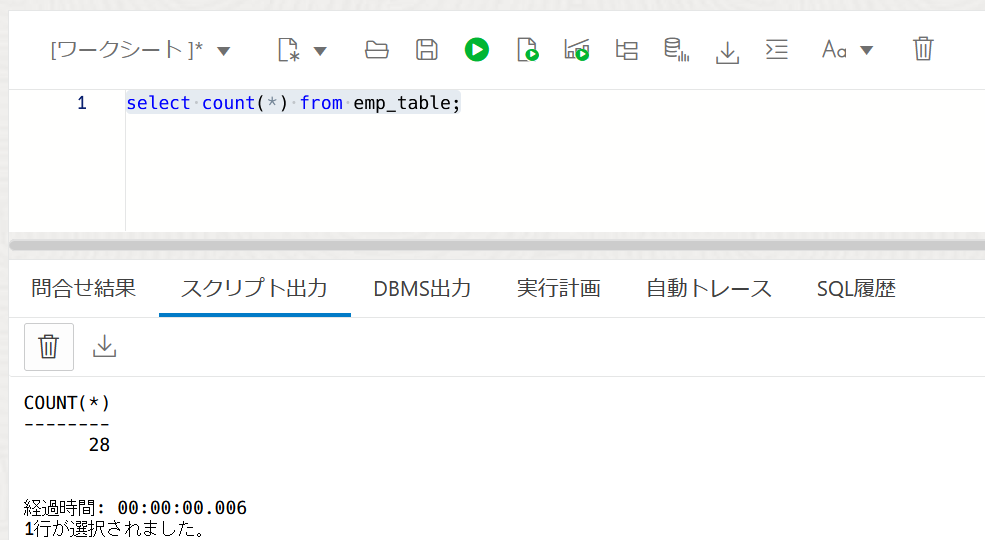Click the 経過時間 elapsed time text
The height and width of the screenshot is (540, 985).
coord(135,507)
